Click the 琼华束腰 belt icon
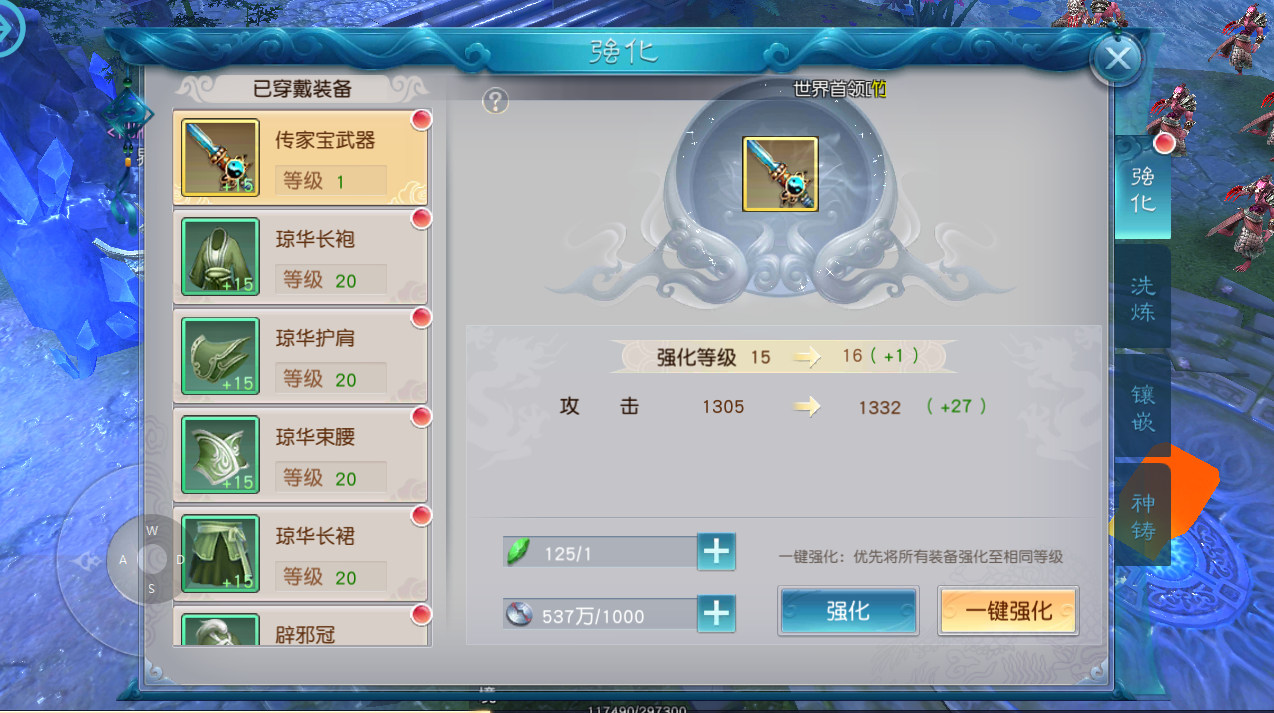 [221, 454]
